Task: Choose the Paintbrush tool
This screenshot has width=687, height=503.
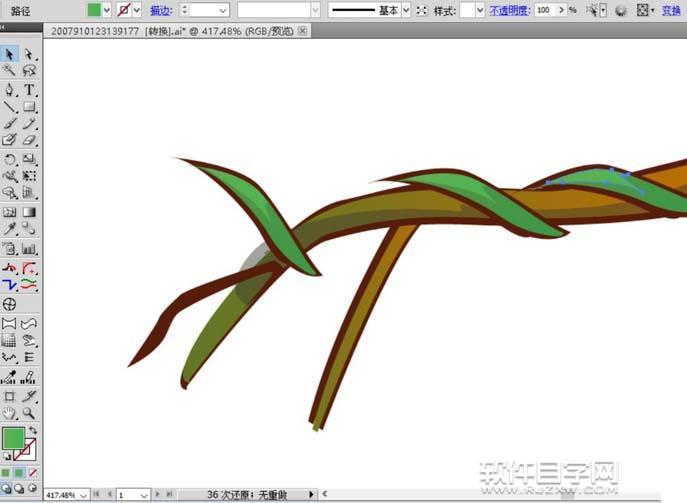Action: (9, 124)
